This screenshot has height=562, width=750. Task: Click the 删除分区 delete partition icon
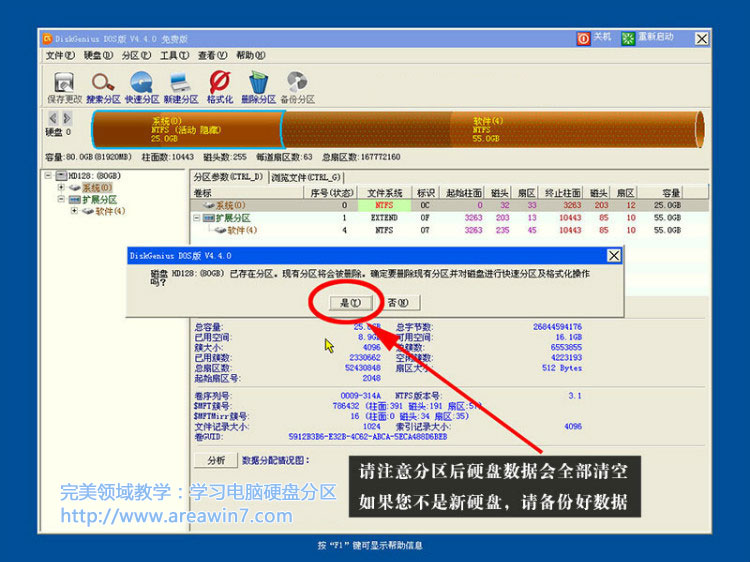258,87
